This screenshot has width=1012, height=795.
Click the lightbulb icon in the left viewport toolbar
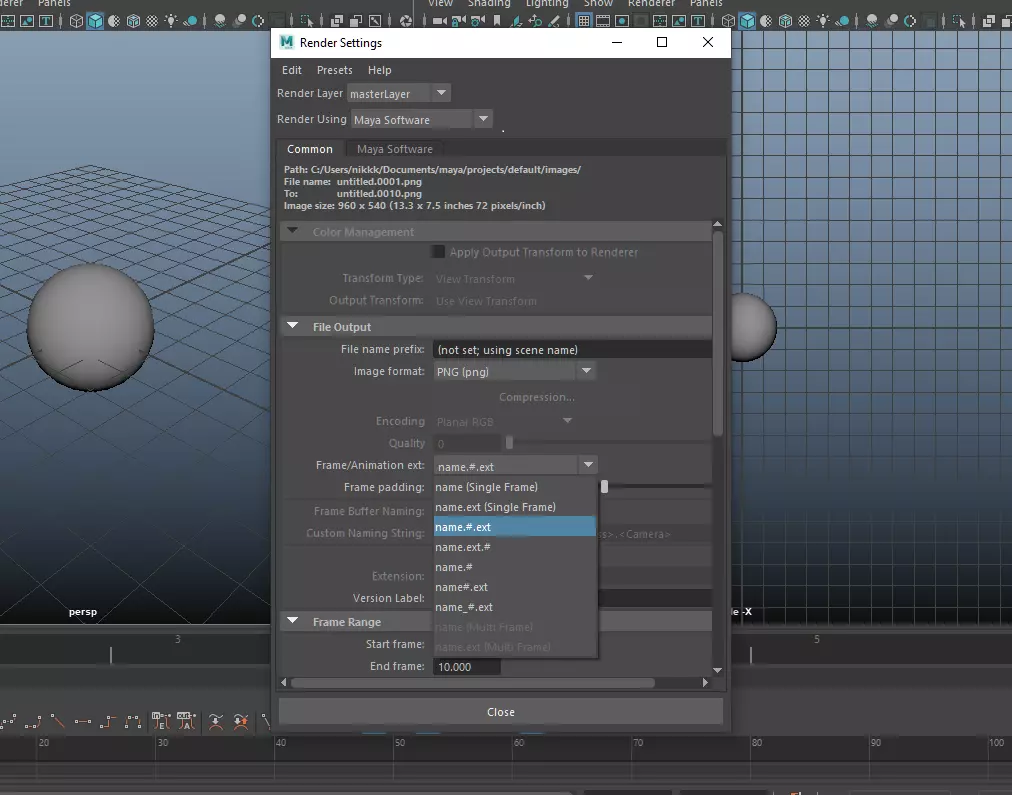tap(171, 21)
